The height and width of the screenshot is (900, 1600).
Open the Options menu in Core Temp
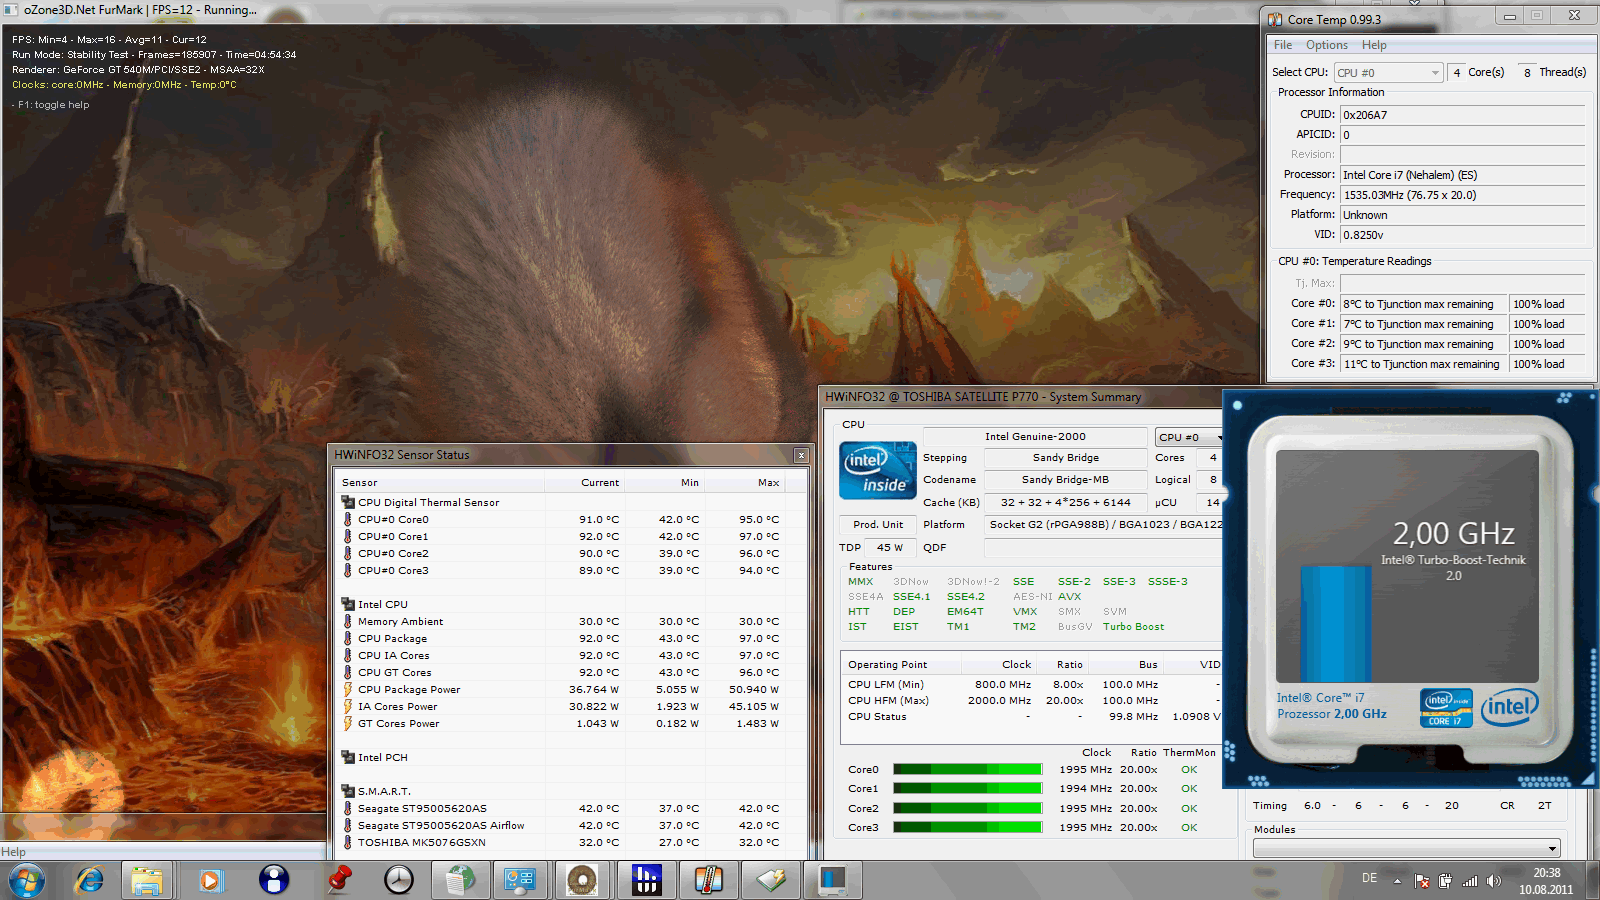[1327, 45]
